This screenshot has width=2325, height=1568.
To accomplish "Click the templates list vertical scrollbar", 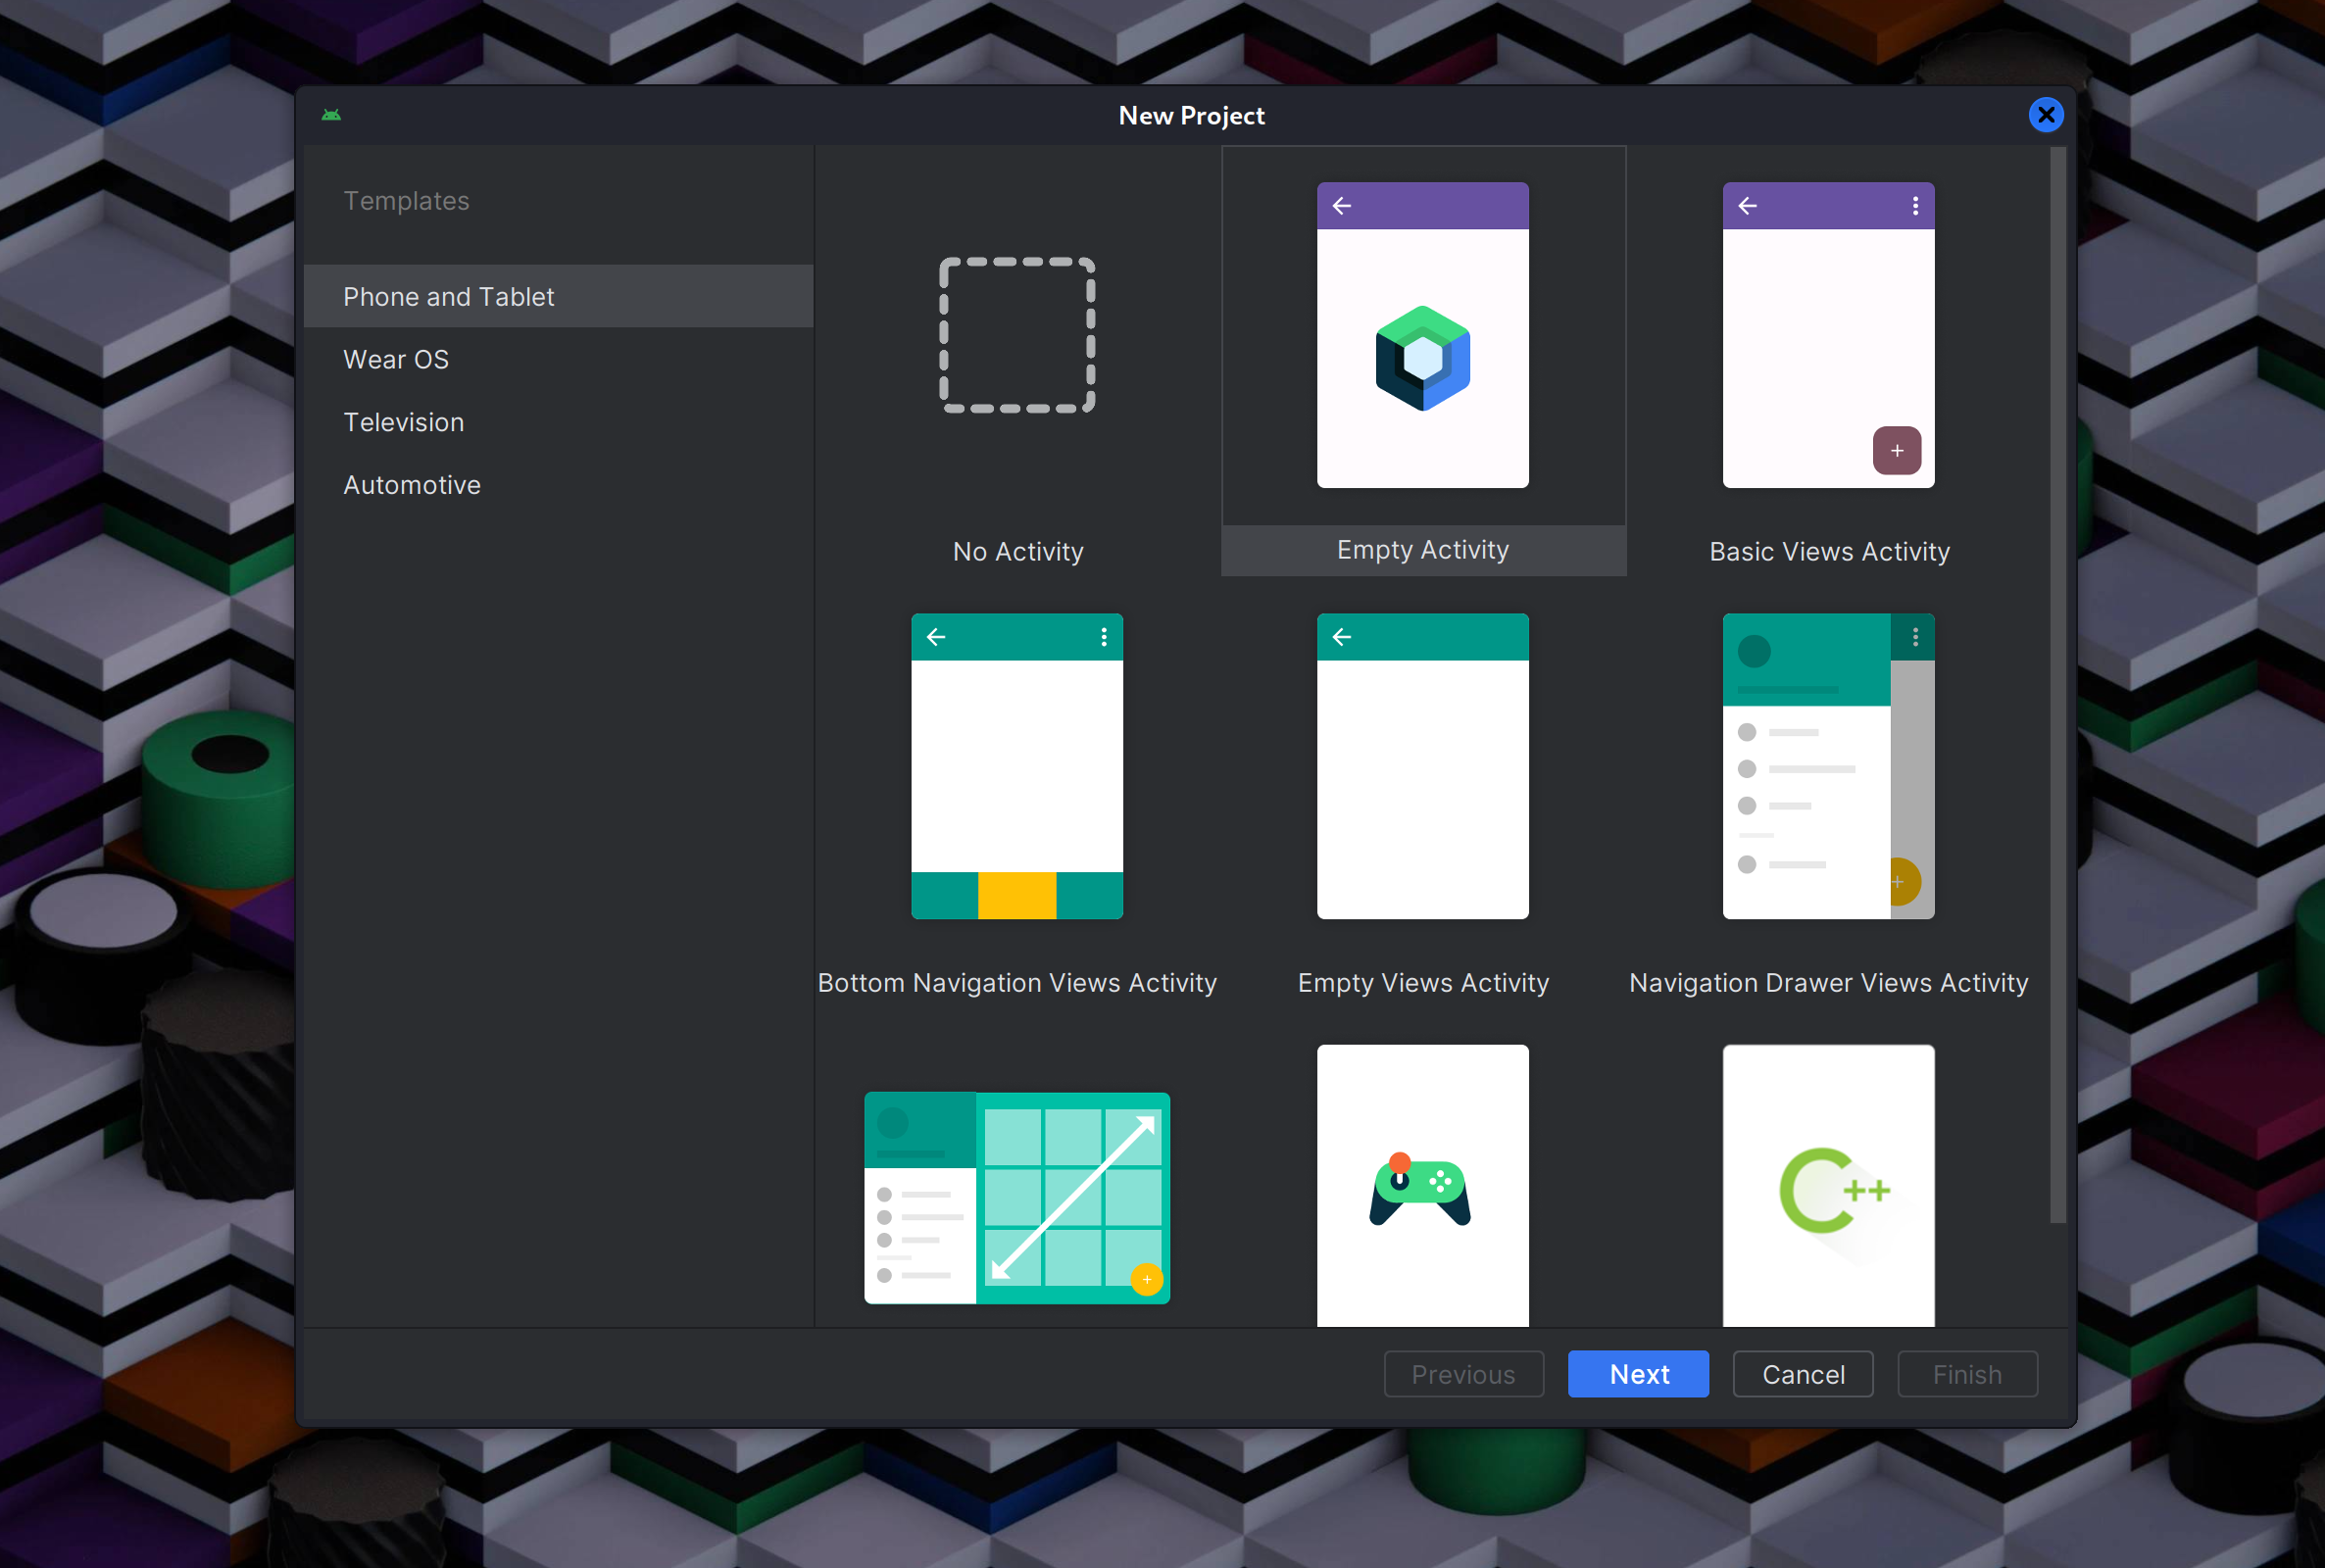I will click(2057, 685).
